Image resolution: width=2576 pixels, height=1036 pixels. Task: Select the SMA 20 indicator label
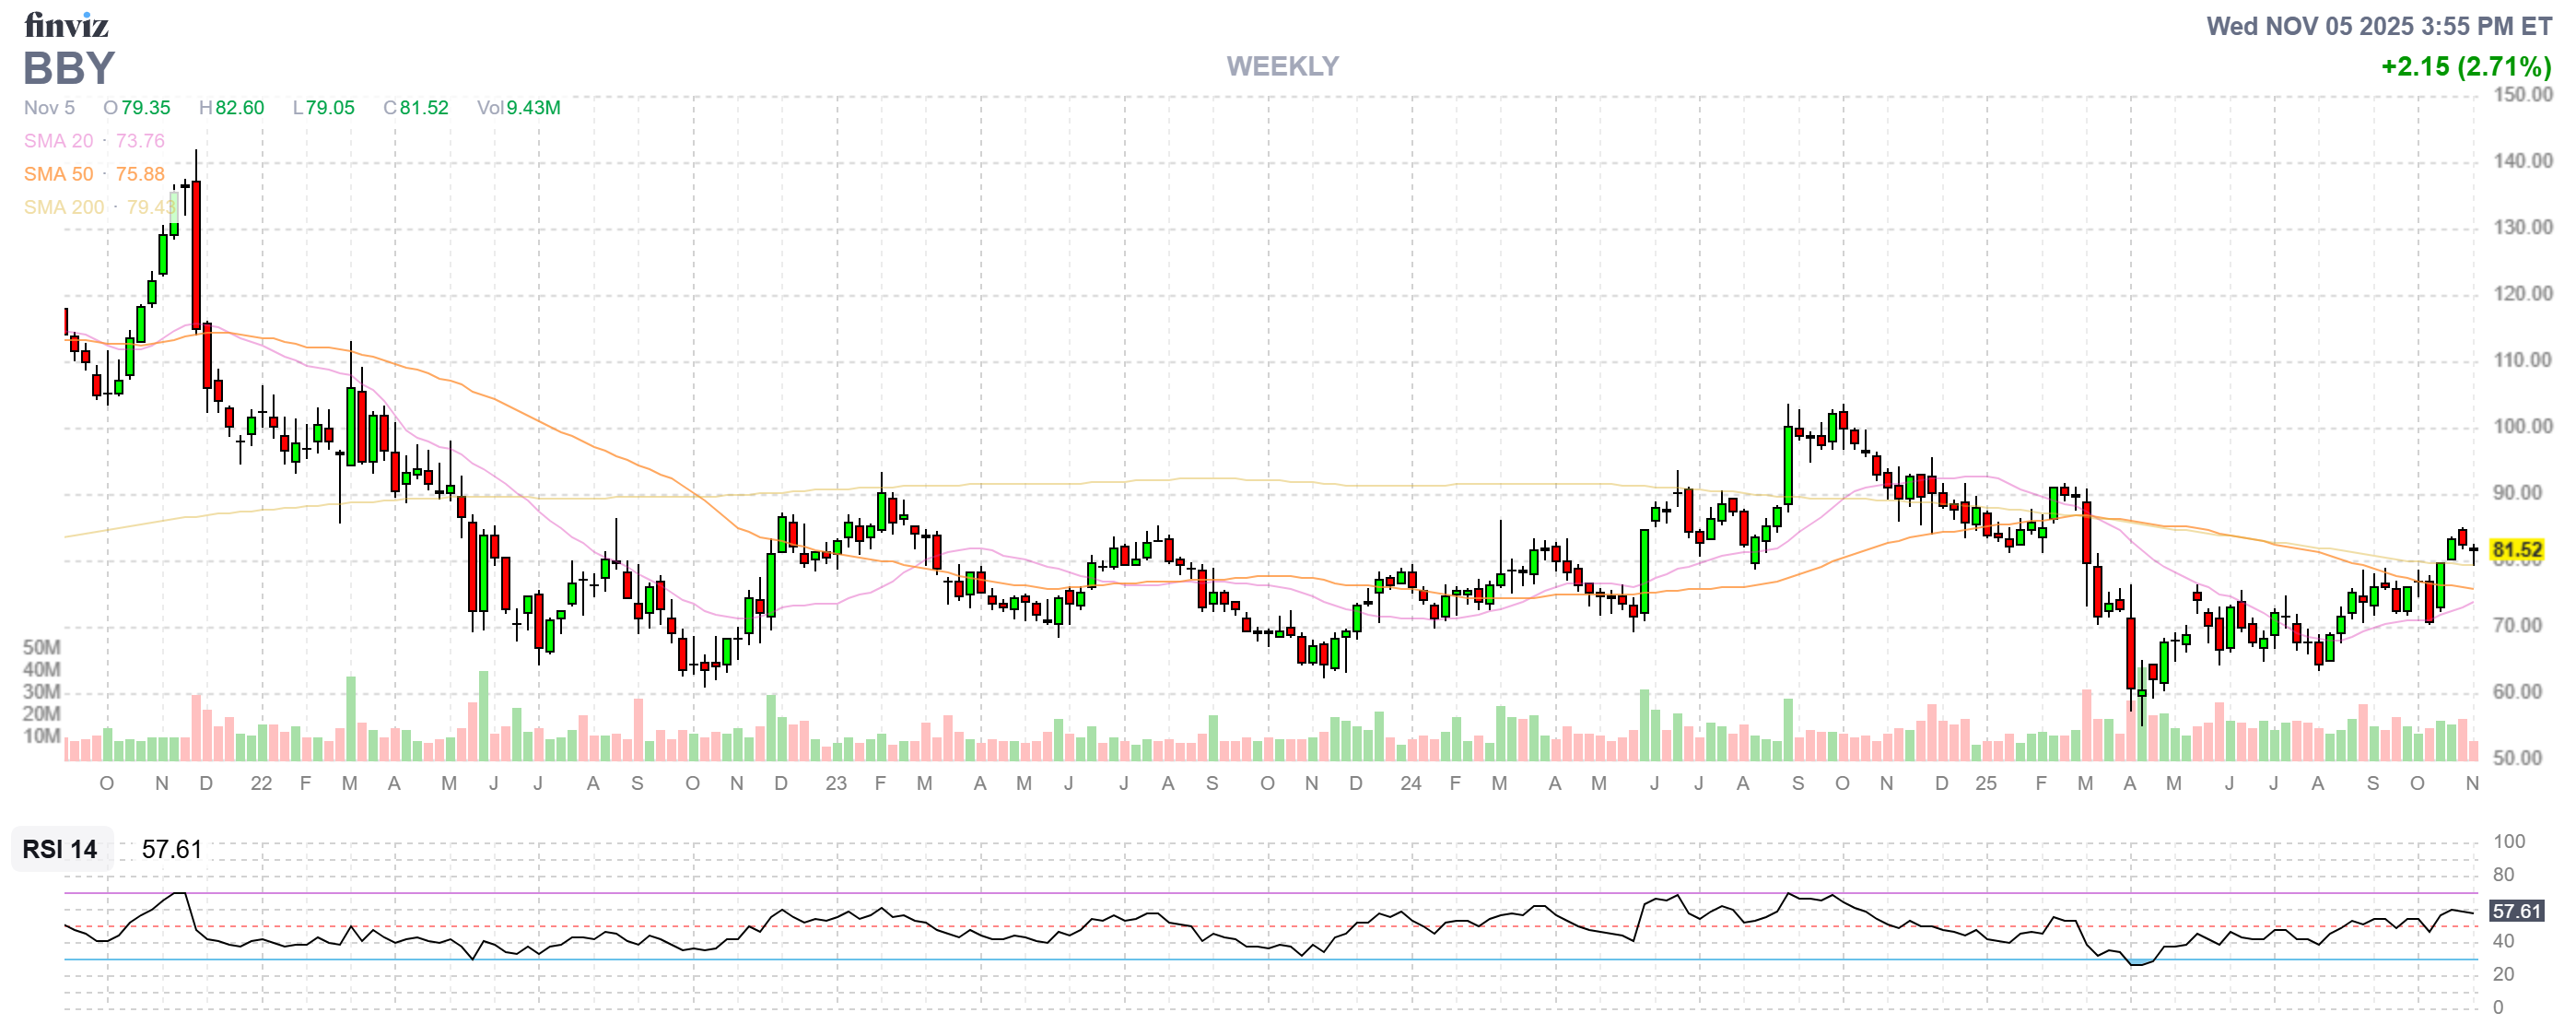coord(58,141)
